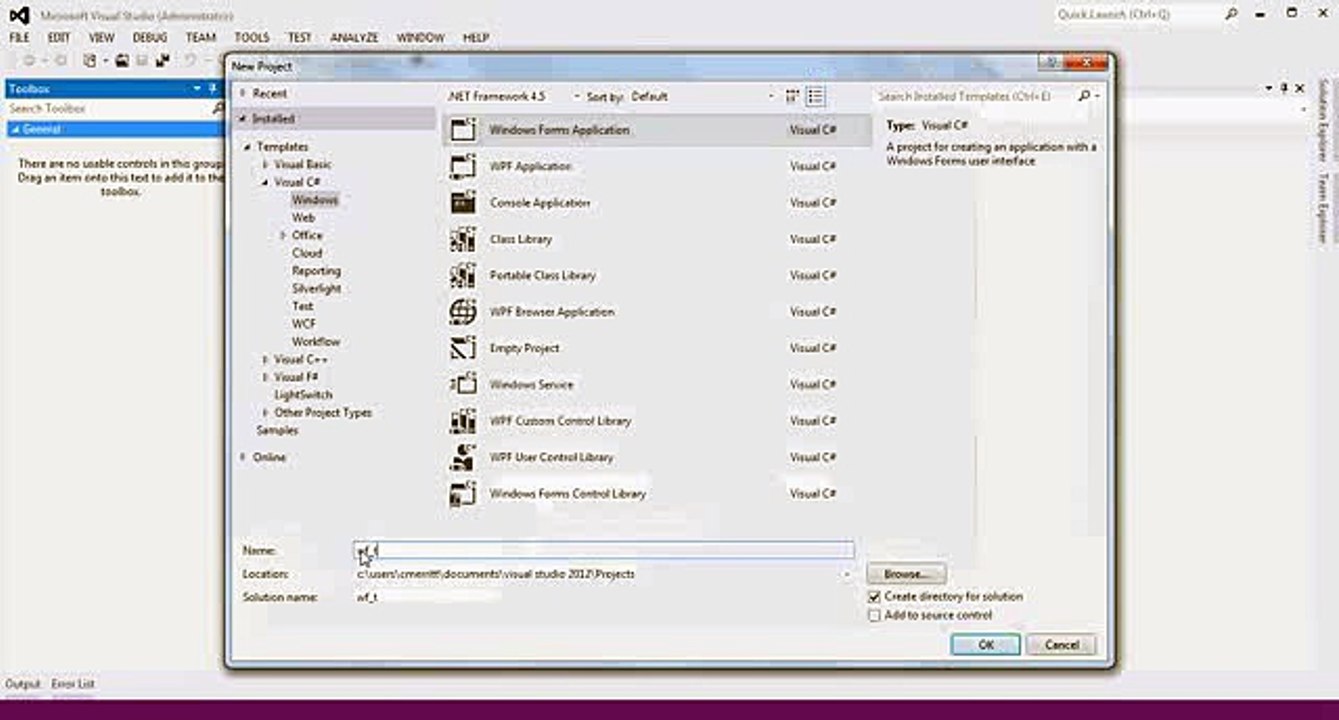Image resolution: width=1339 pixels, height=720 pixels.
Task: Select the Web category under Visual C#
Action: [x=303, y=217]
